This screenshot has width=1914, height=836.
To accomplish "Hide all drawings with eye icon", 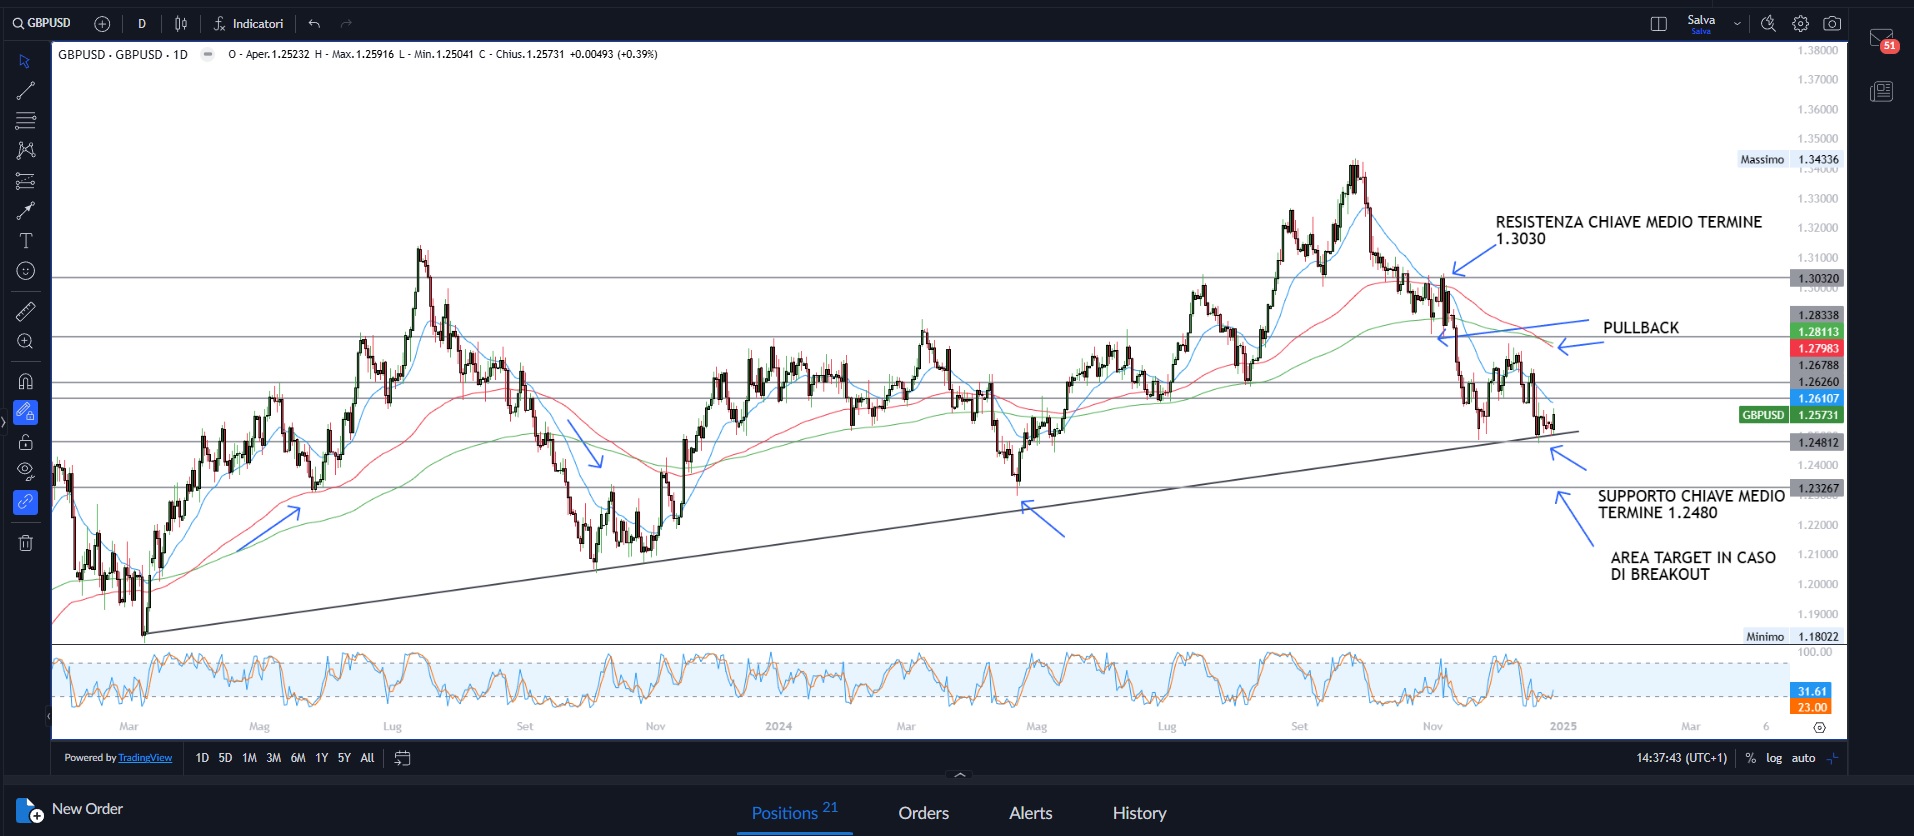I will point(26,471).
